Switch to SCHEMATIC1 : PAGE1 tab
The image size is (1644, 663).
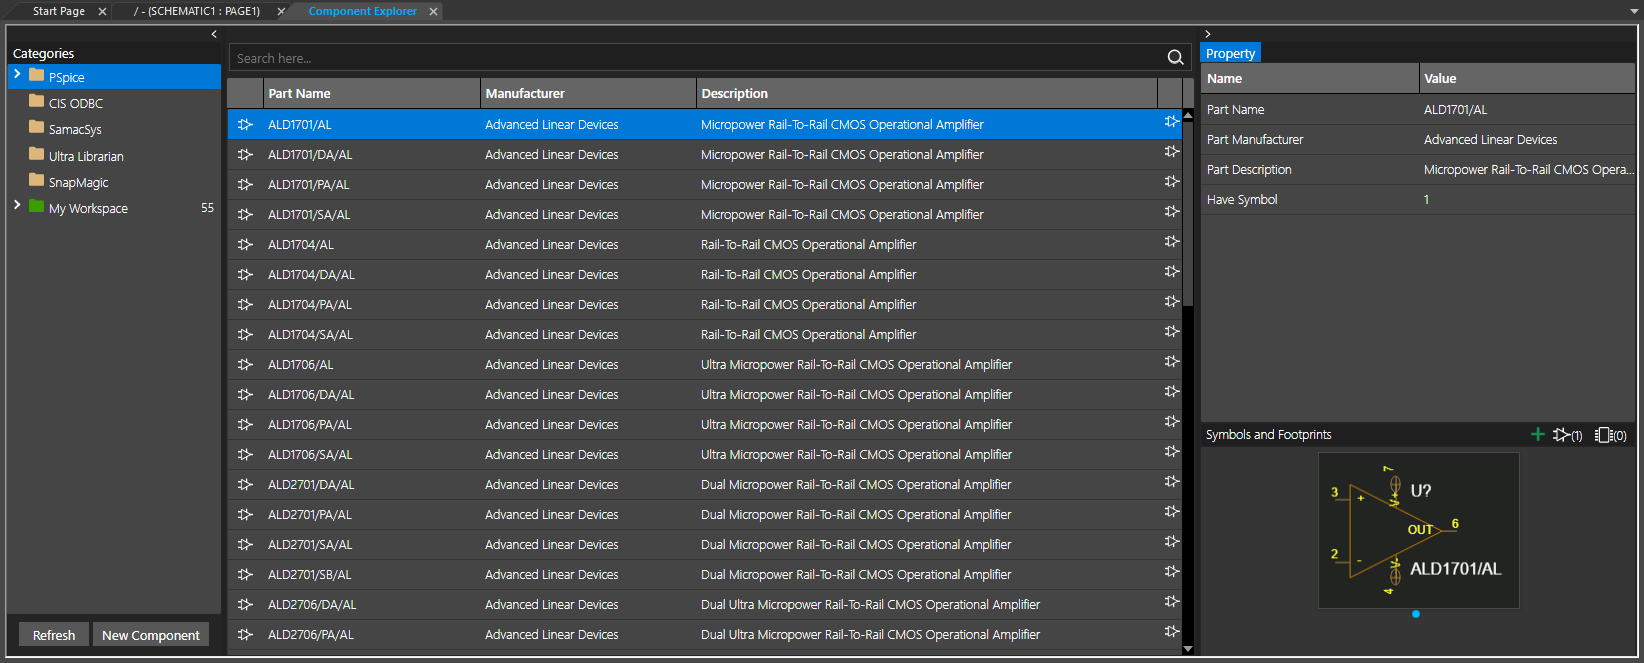(x=197, y=11)
